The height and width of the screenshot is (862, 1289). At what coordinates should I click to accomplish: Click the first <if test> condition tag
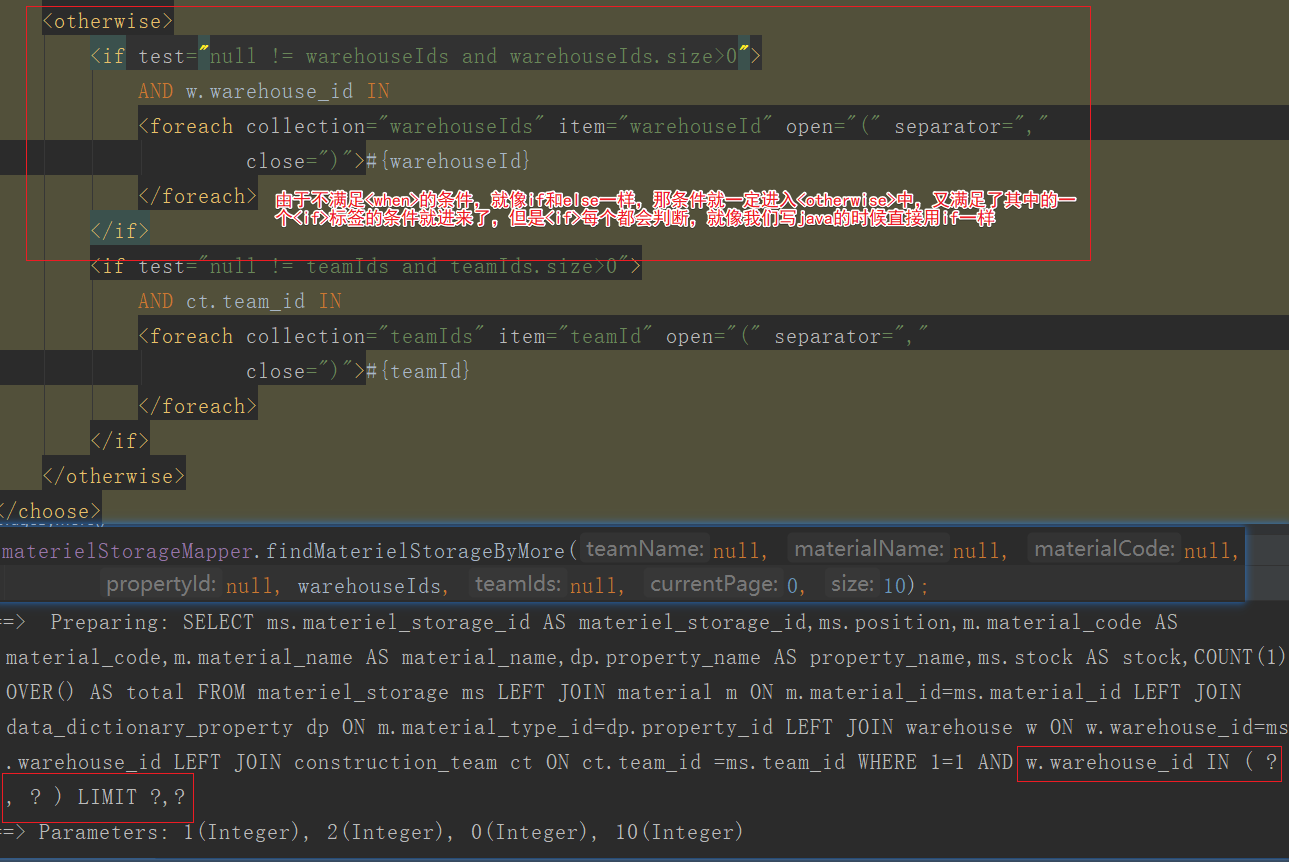point(430,55)
